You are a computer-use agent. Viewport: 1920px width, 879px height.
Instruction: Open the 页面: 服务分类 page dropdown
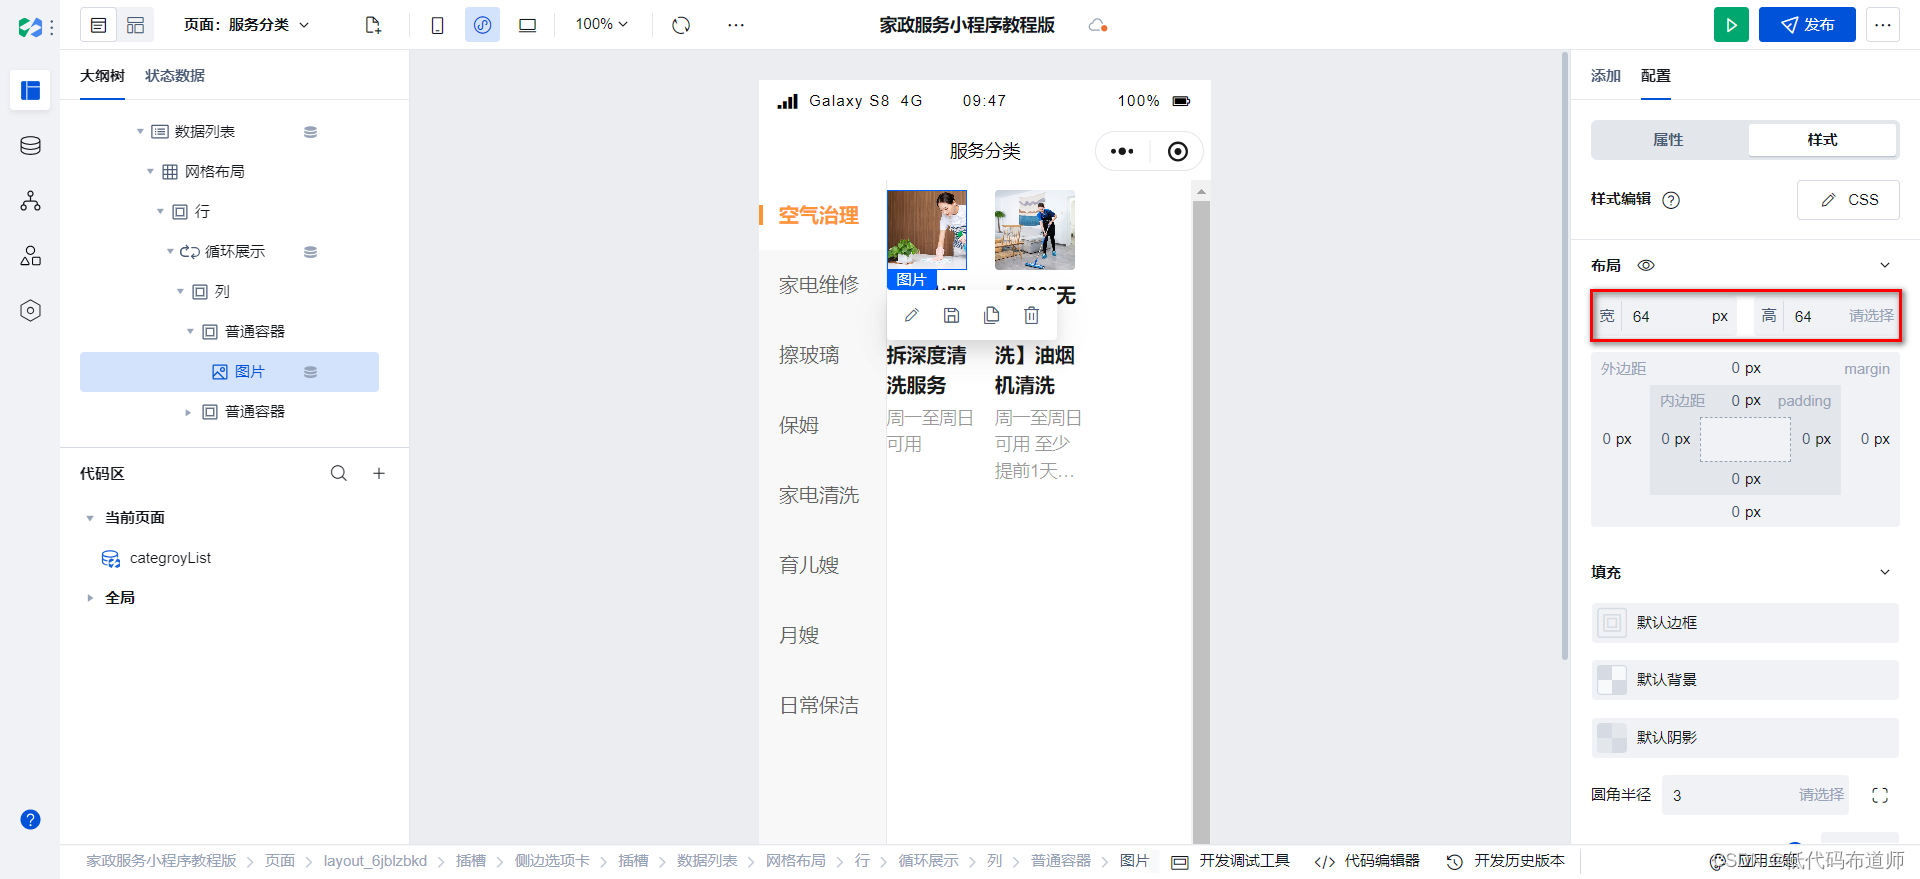click(x=247, y=25)
